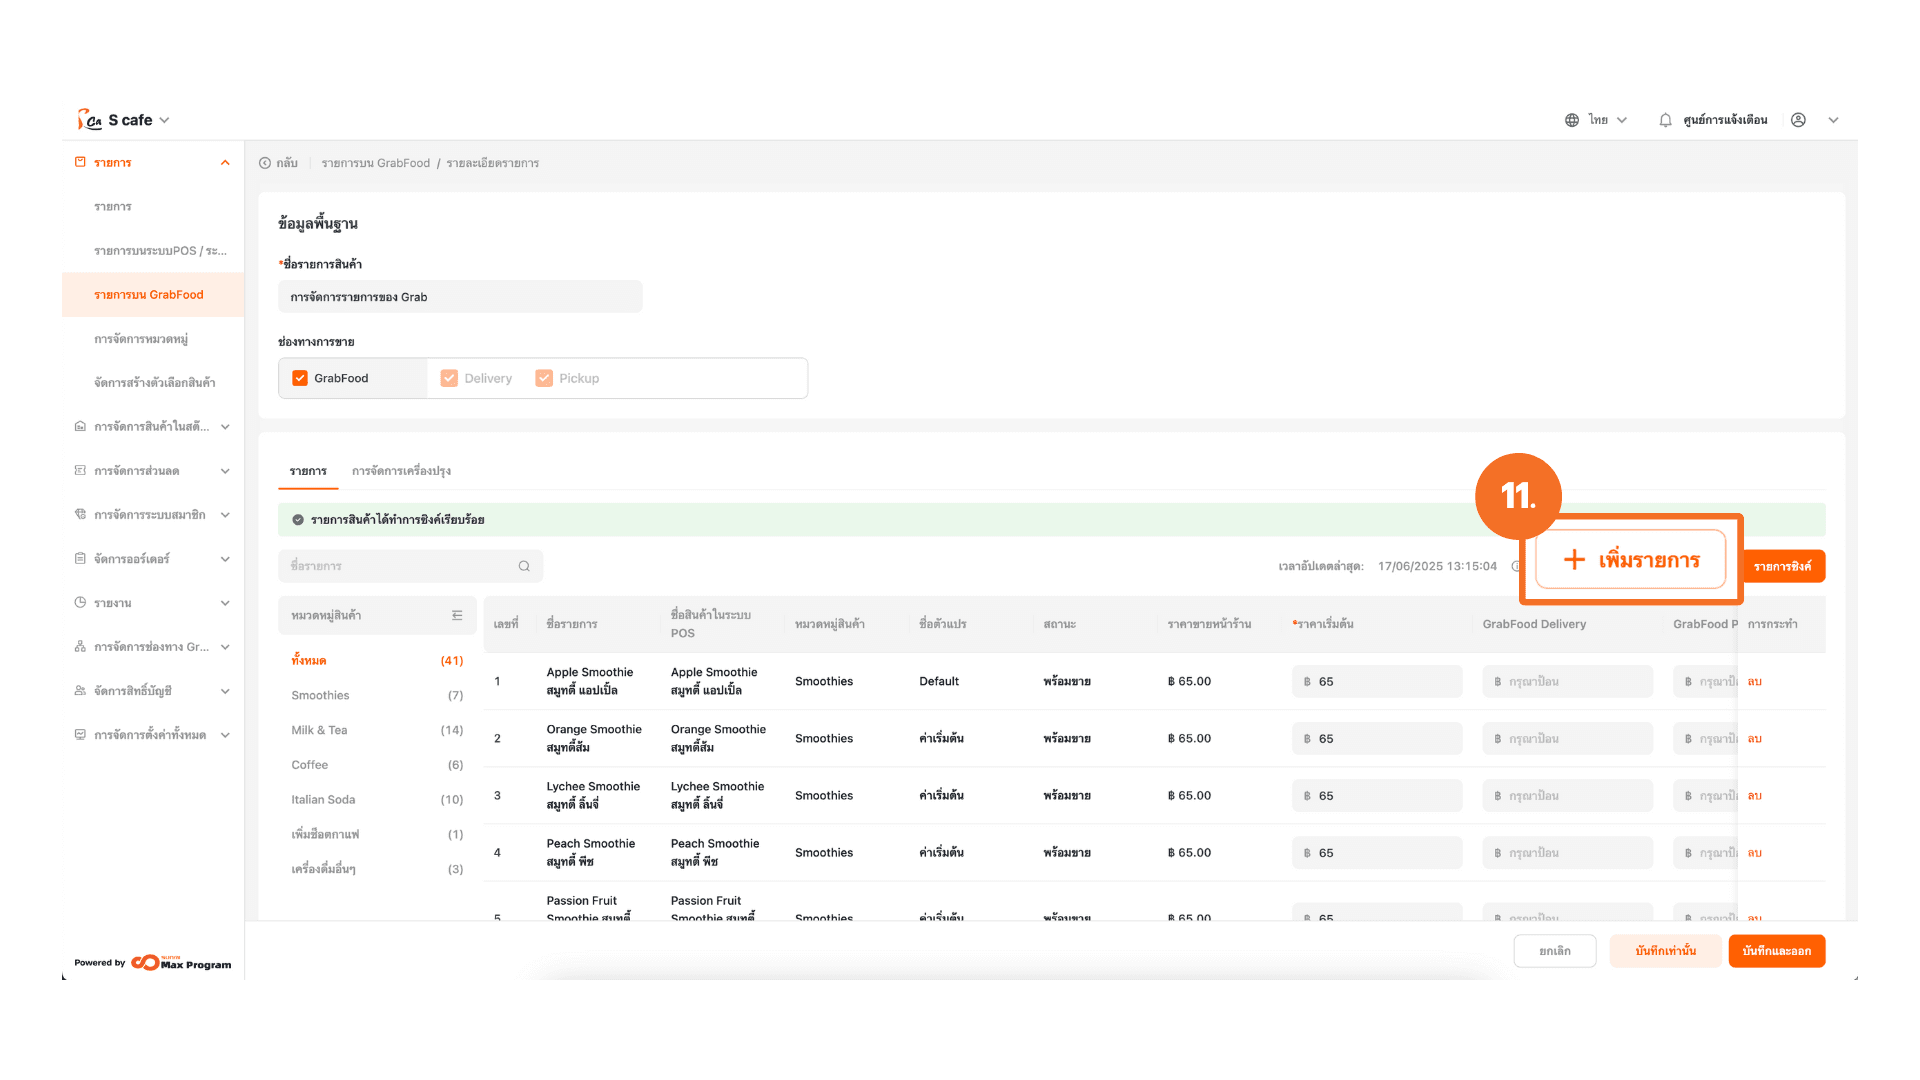Image resolution: width=1920 pixels, height=1080 pixels.
Task: Click the collapse category list icon
Action: 457,616
